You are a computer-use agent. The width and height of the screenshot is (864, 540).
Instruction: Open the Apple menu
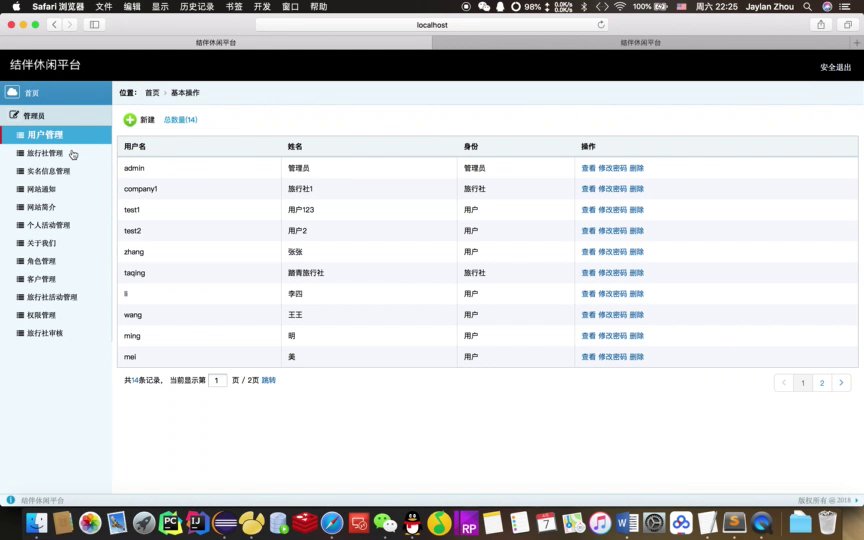[x=16, y=7]
